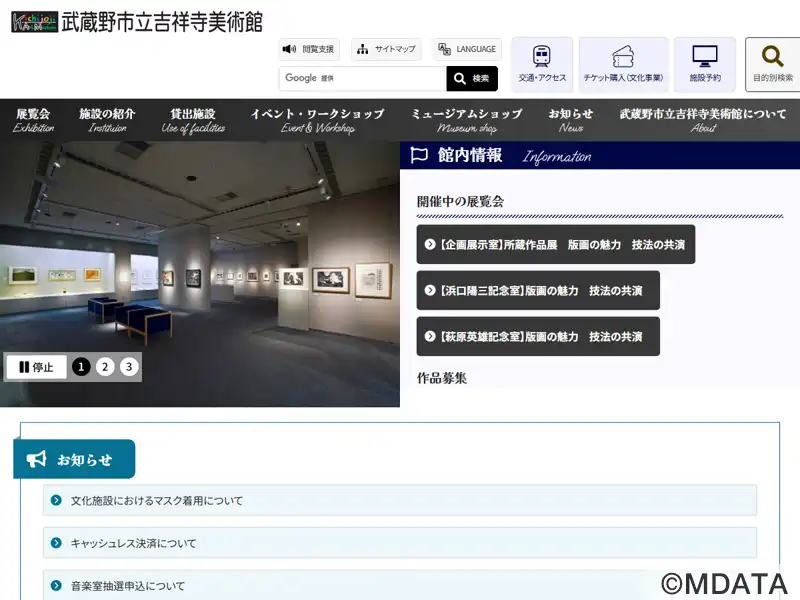Click the 作品募集 heading
The width and height of the screenshot is (800, 600).
click(442, 378)
